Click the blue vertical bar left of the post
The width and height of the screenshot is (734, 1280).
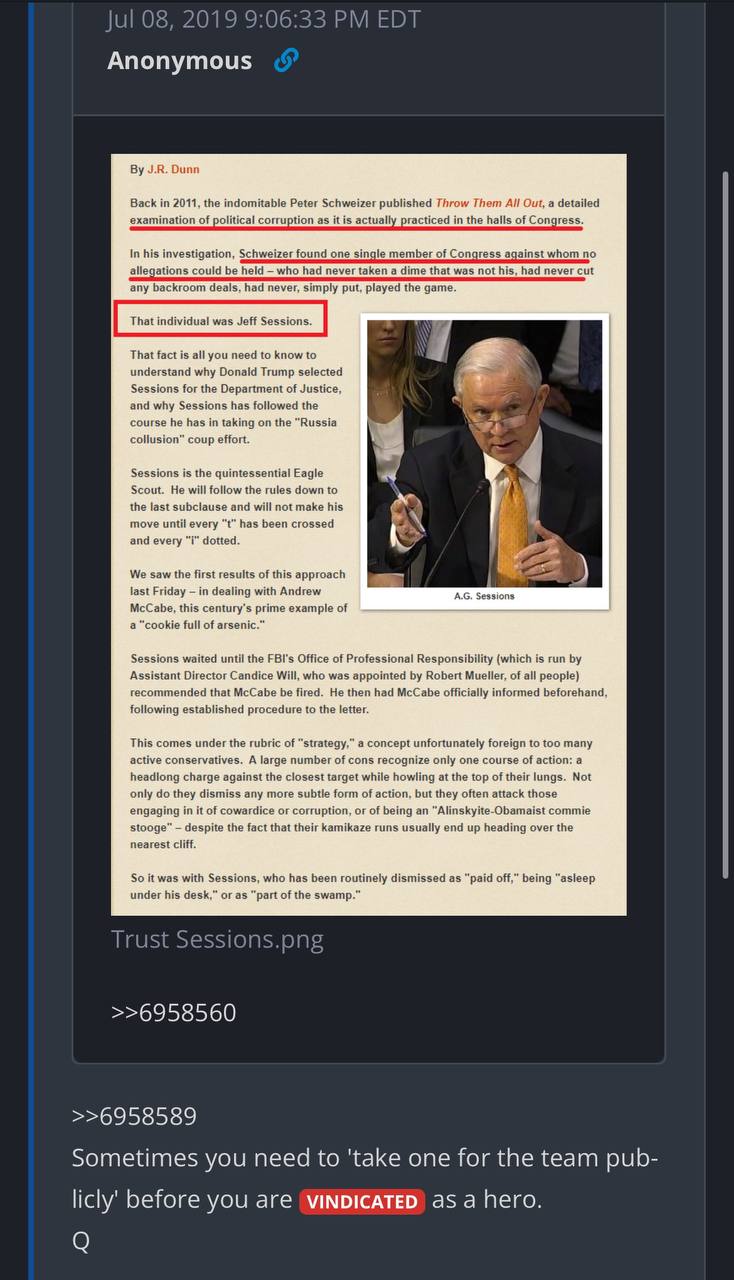[31, 640]
